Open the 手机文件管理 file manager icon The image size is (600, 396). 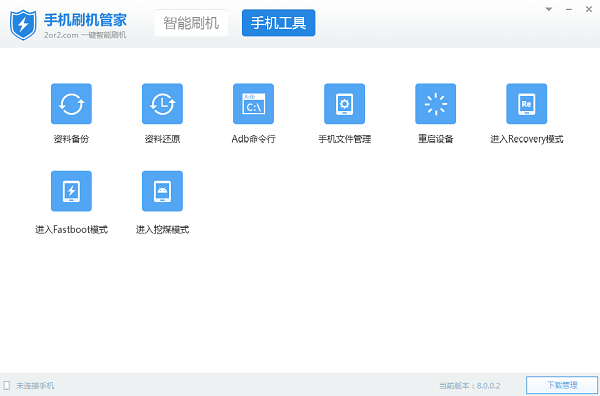pos(344,104)
